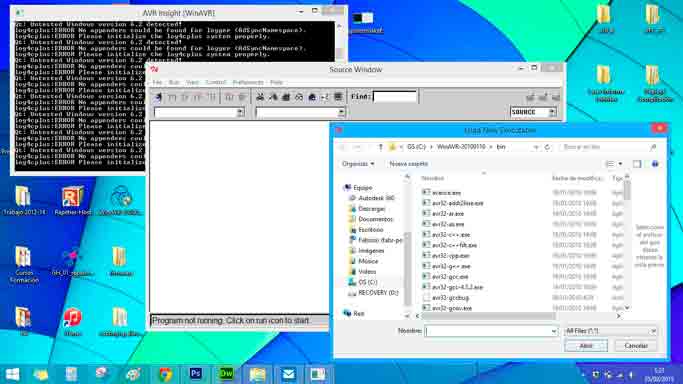
Task: Open the Preferences menu in Source Window
Action: pos(248,82)
